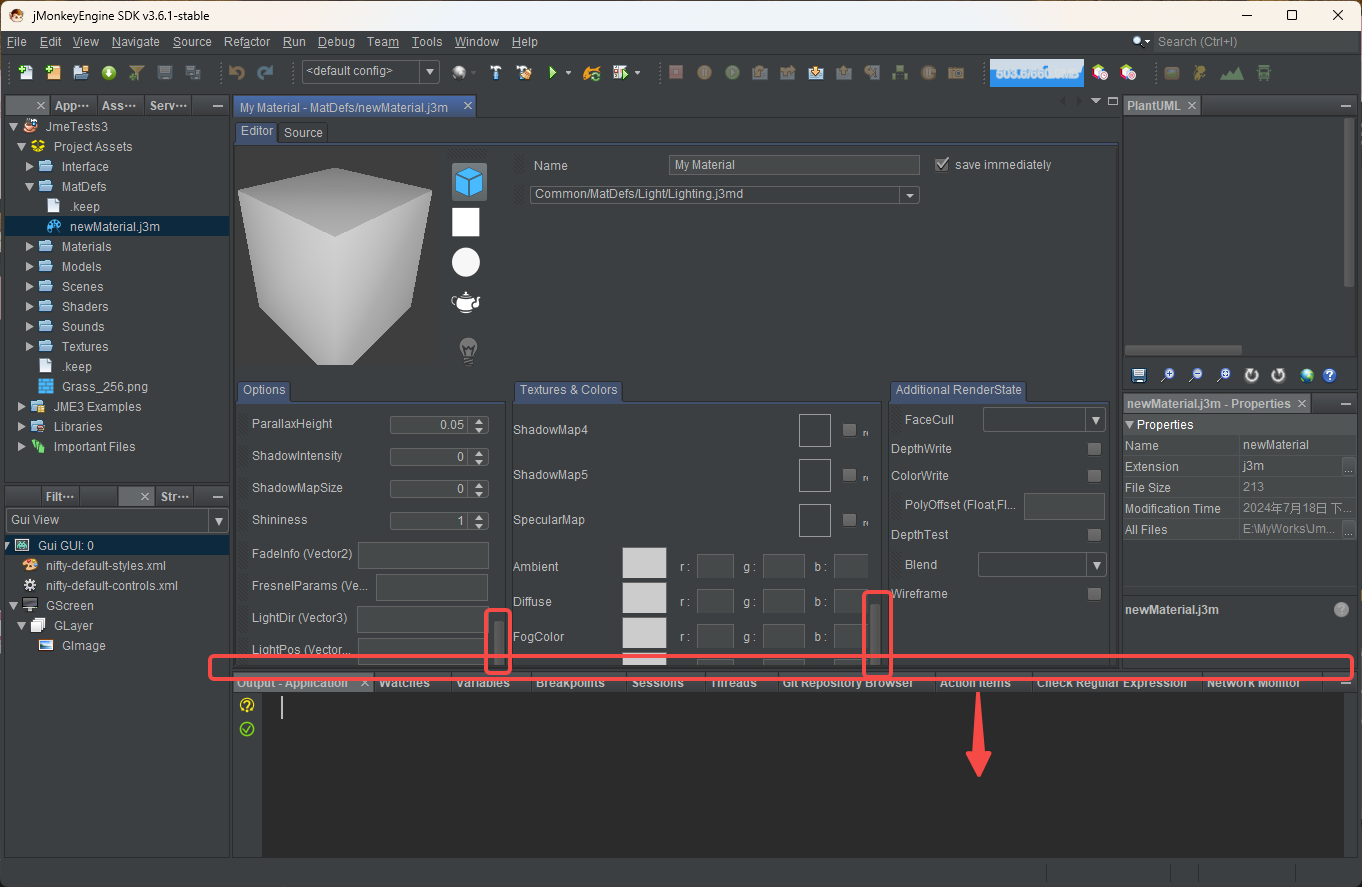Increase the ParallaxHeight spinner value

pyautogui.click(x=480, y=421)
